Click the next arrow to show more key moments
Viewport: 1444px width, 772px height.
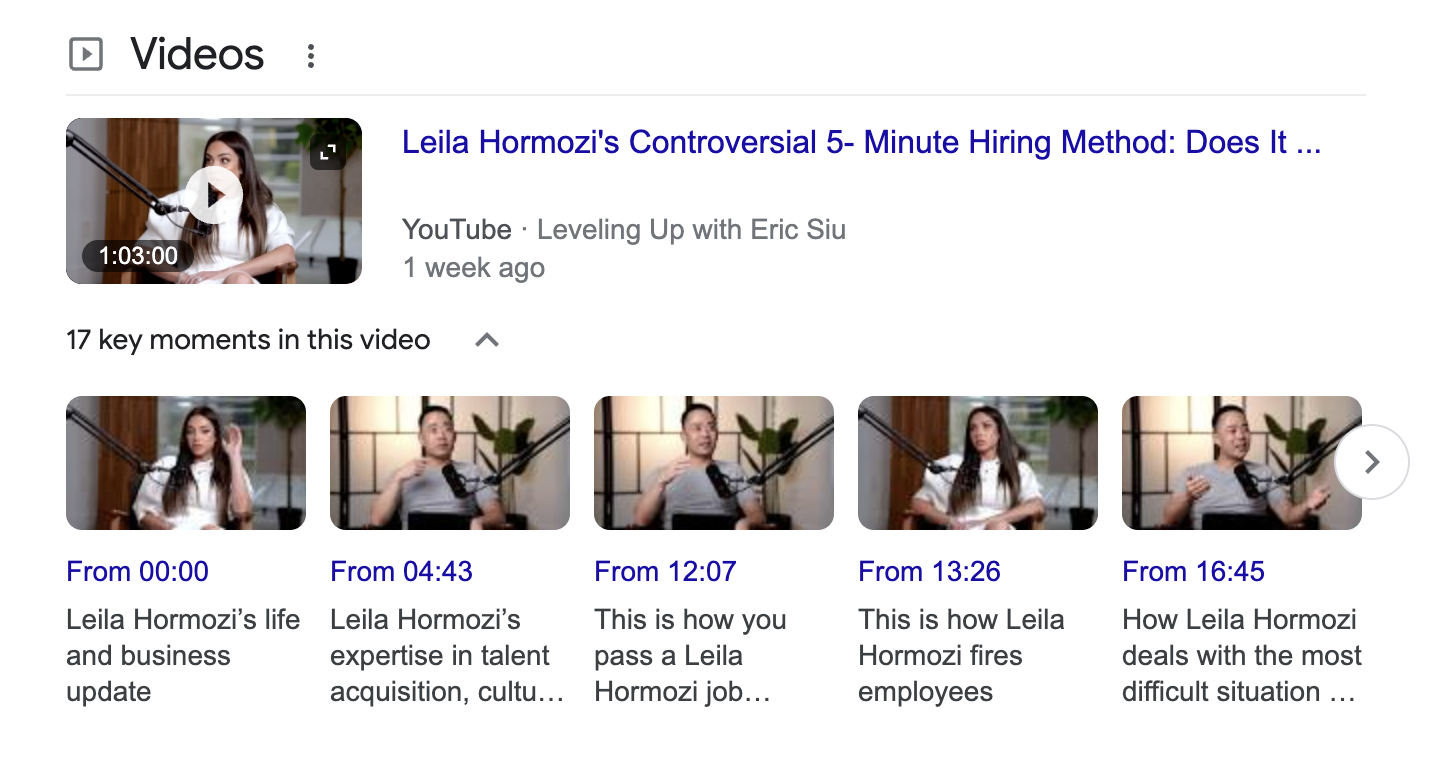(1371, 462)
